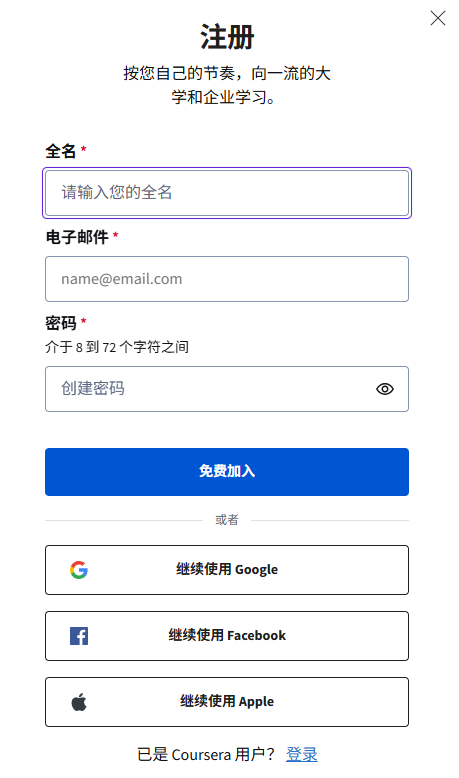
Task: Choose 继续使用 Facebook button text
Action: pyautogui.click(x=227, y=636)
